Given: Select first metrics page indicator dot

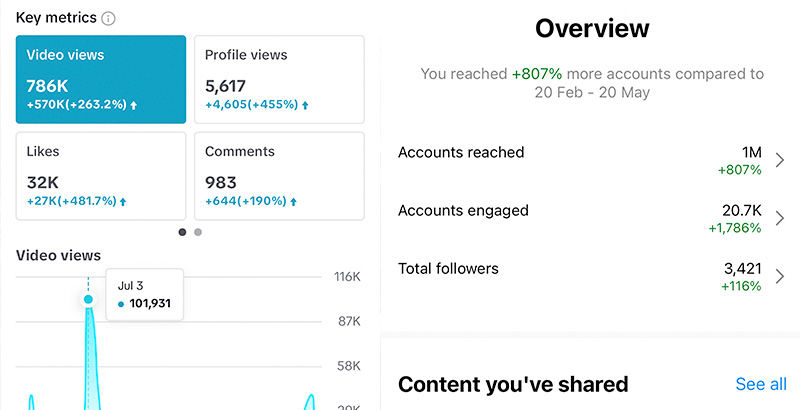Looking at the screenshot, I should [x=183, y=232].
